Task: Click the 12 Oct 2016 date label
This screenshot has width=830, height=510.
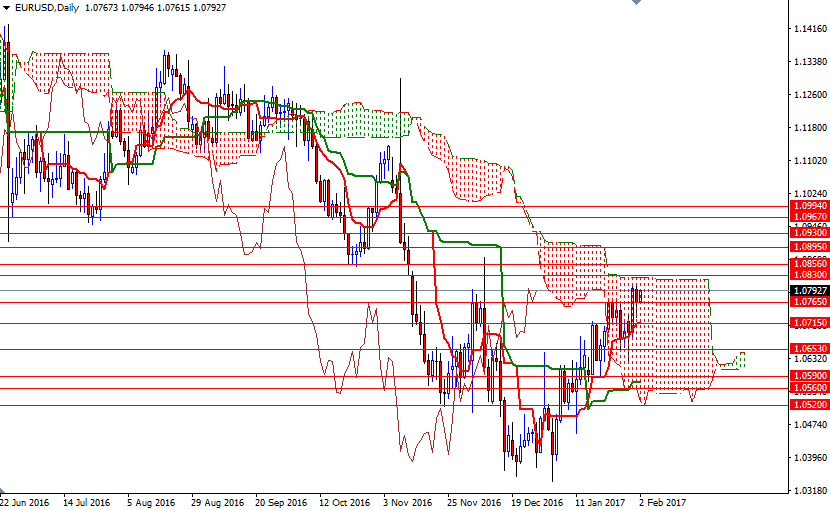Action: click(345, 502)
